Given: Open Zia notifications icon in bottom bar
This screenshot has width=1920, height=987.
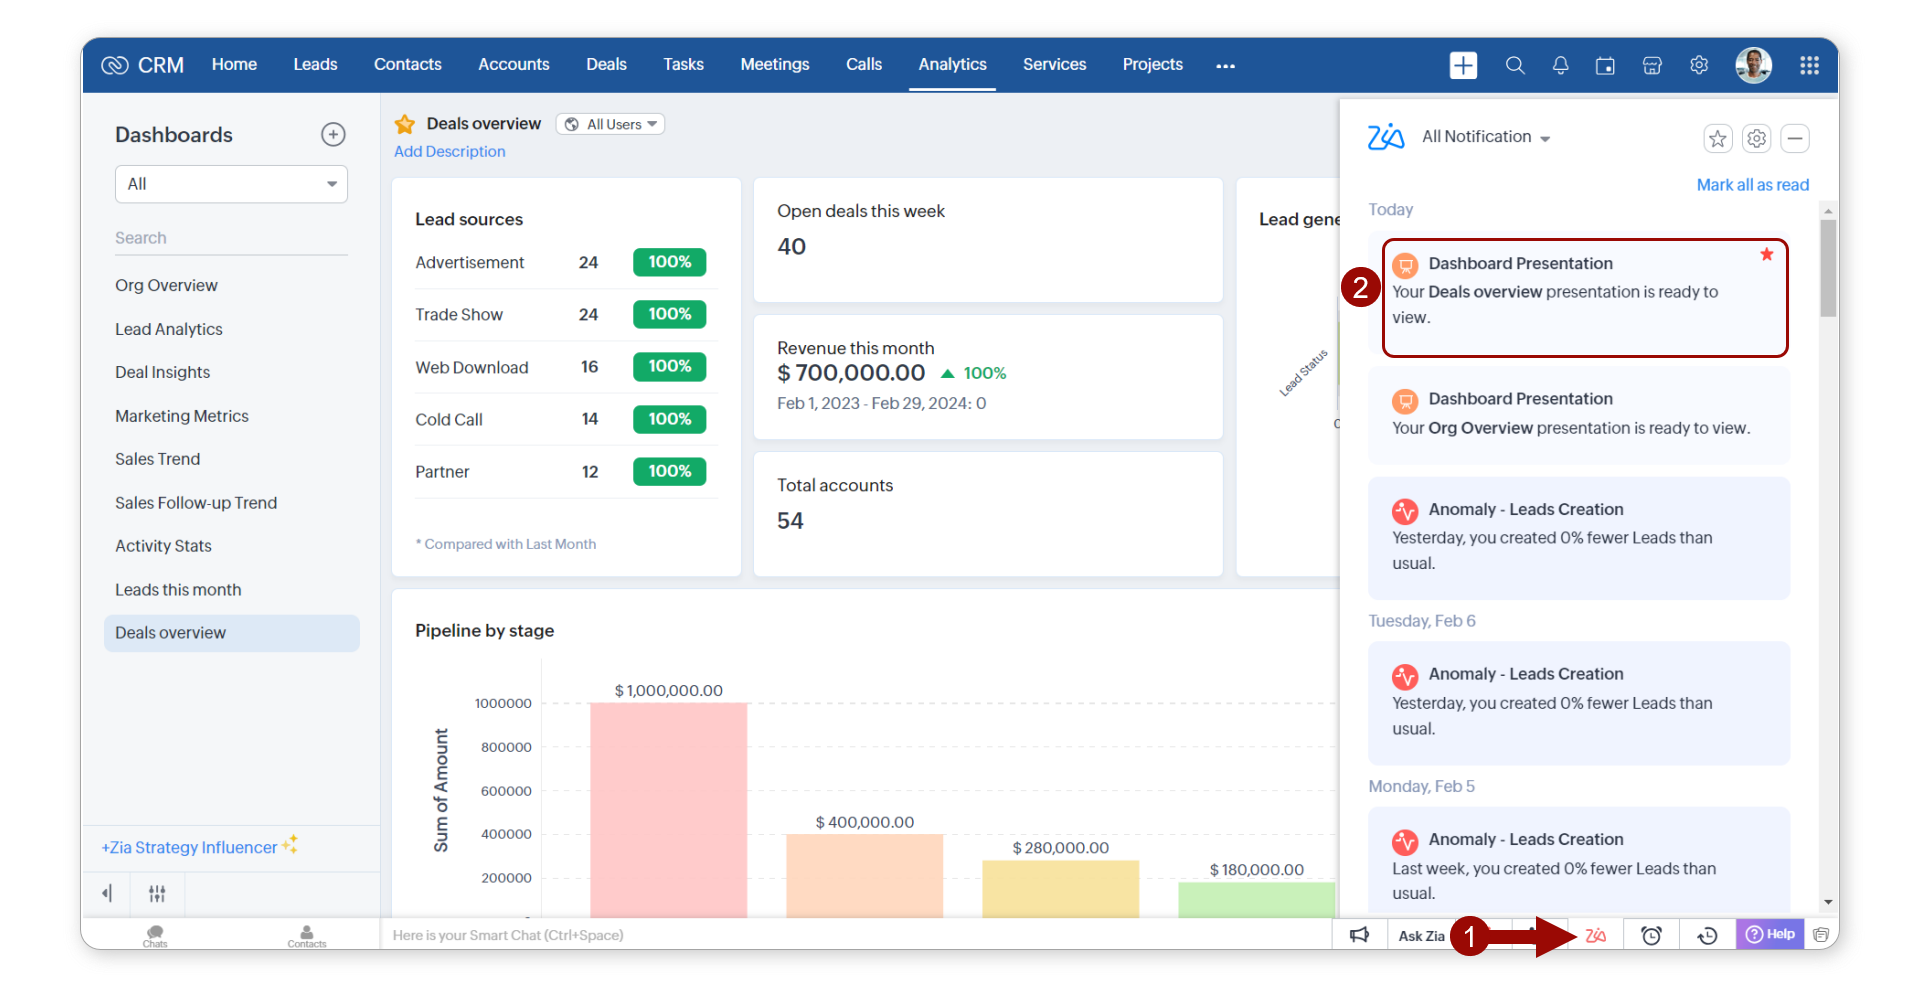Looking at the screenshot, I should pos(1595,935).
